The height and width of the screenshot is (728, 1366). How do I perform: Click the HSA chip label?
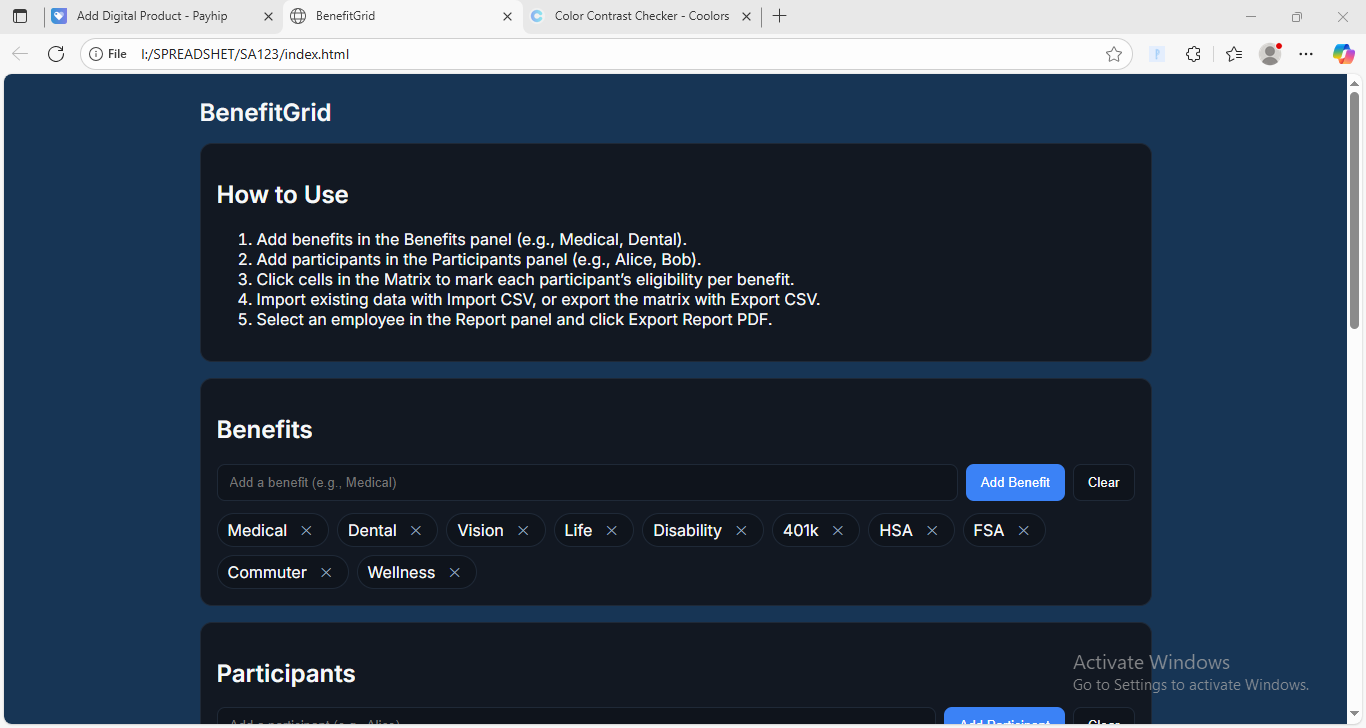pos(896,531)
